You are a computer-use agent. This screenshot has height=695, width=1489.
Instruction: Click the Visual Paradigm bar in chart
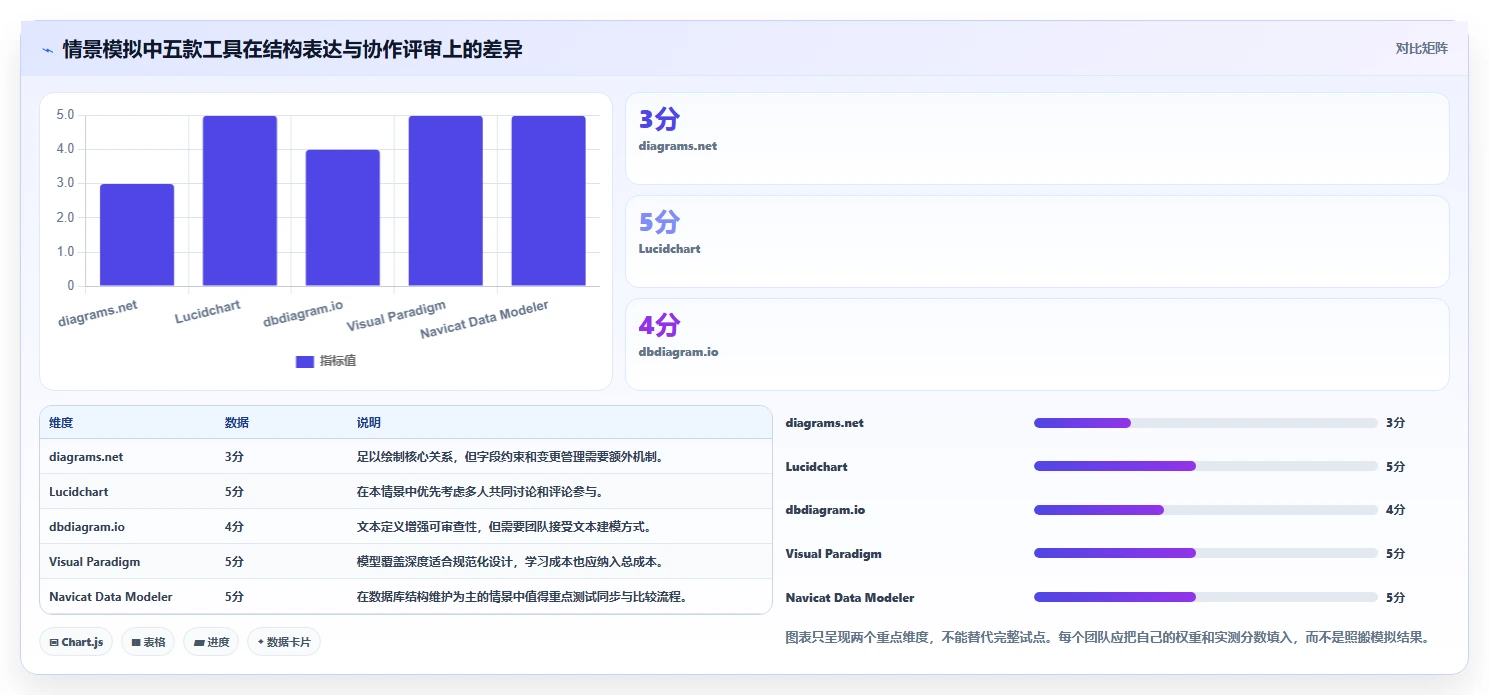pyautogui.click(x=446, y=201)
